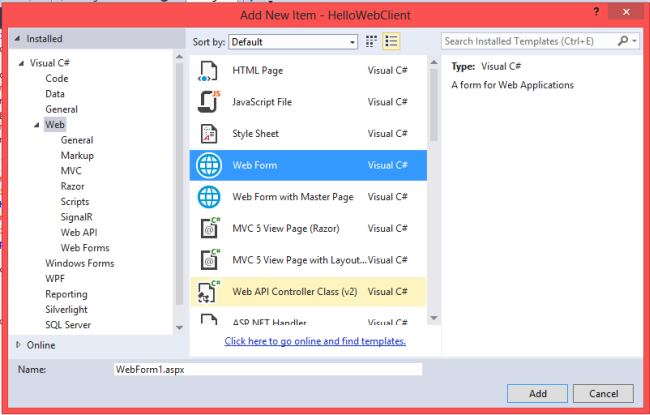Choose the Web Form template label
Screen dimensions: 650x415
click(255, 165)
